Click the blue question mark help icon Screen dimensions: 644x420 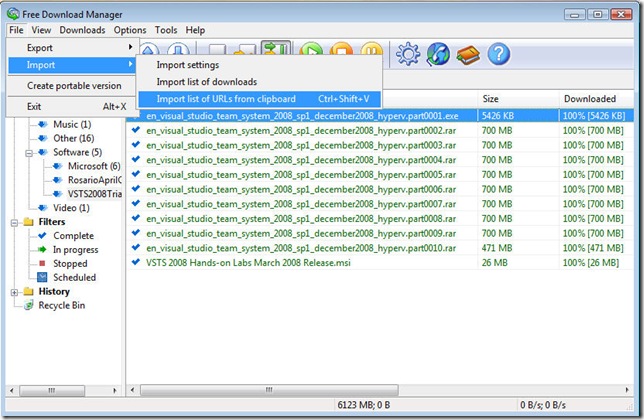[499, 54]
